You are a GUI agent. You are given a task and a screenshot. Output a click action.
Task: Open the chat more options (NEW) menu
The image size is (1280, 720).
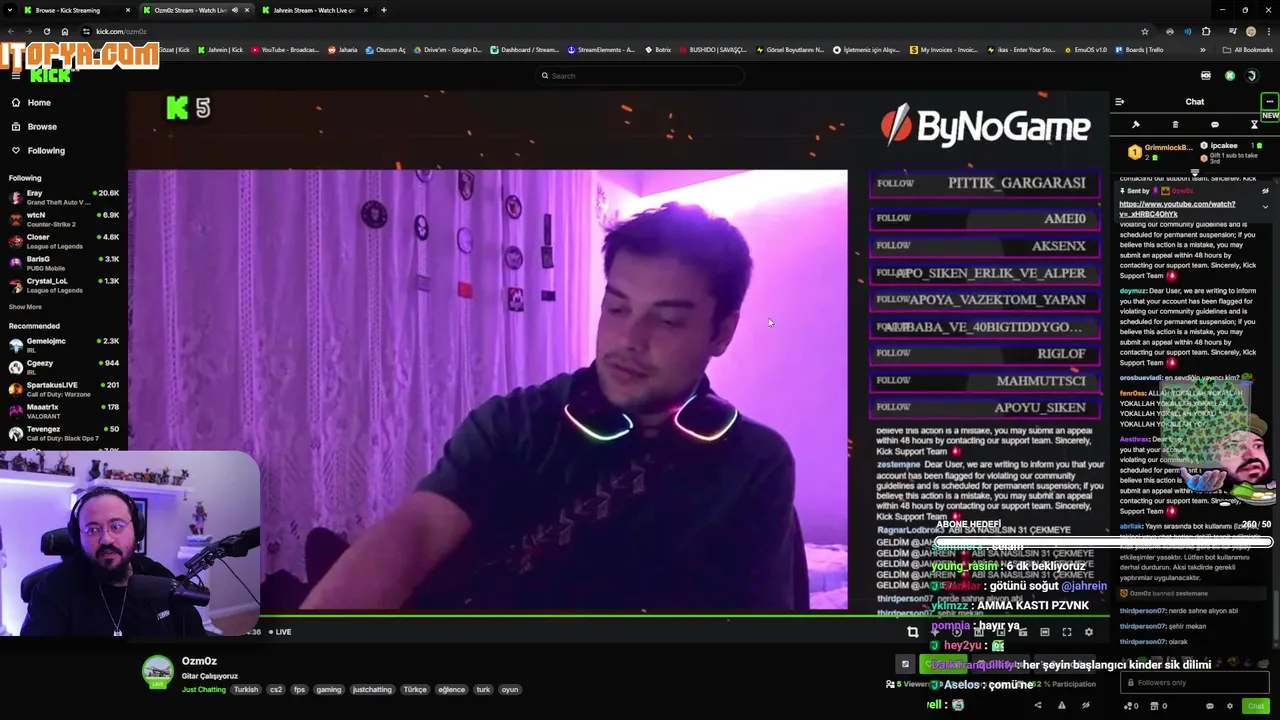(1269, 101)
